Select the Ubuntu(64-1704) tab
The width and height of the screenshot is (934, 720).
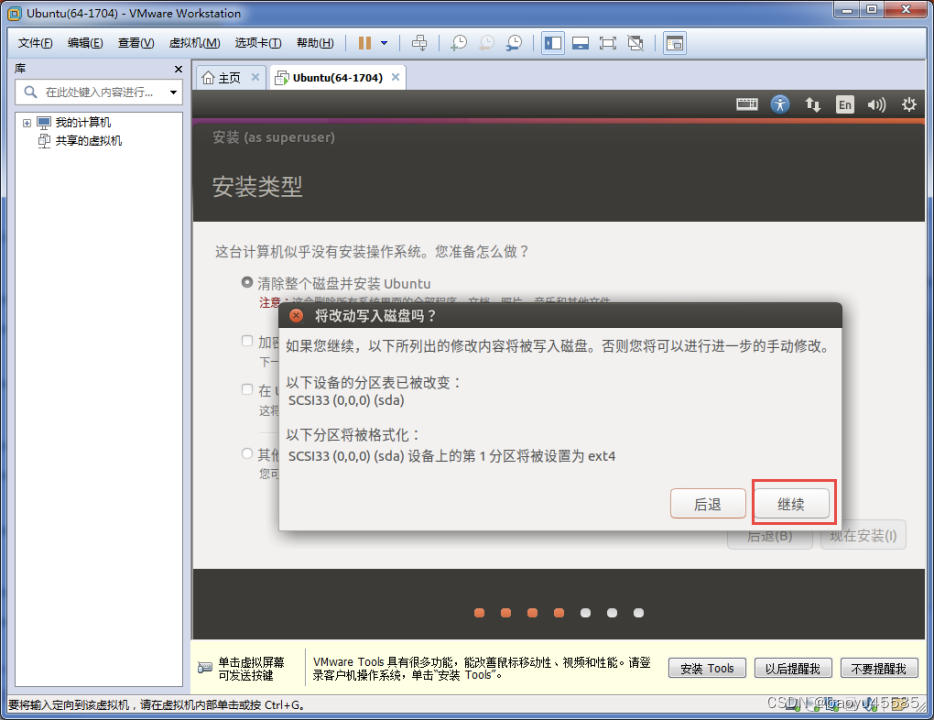click(337, 77)
